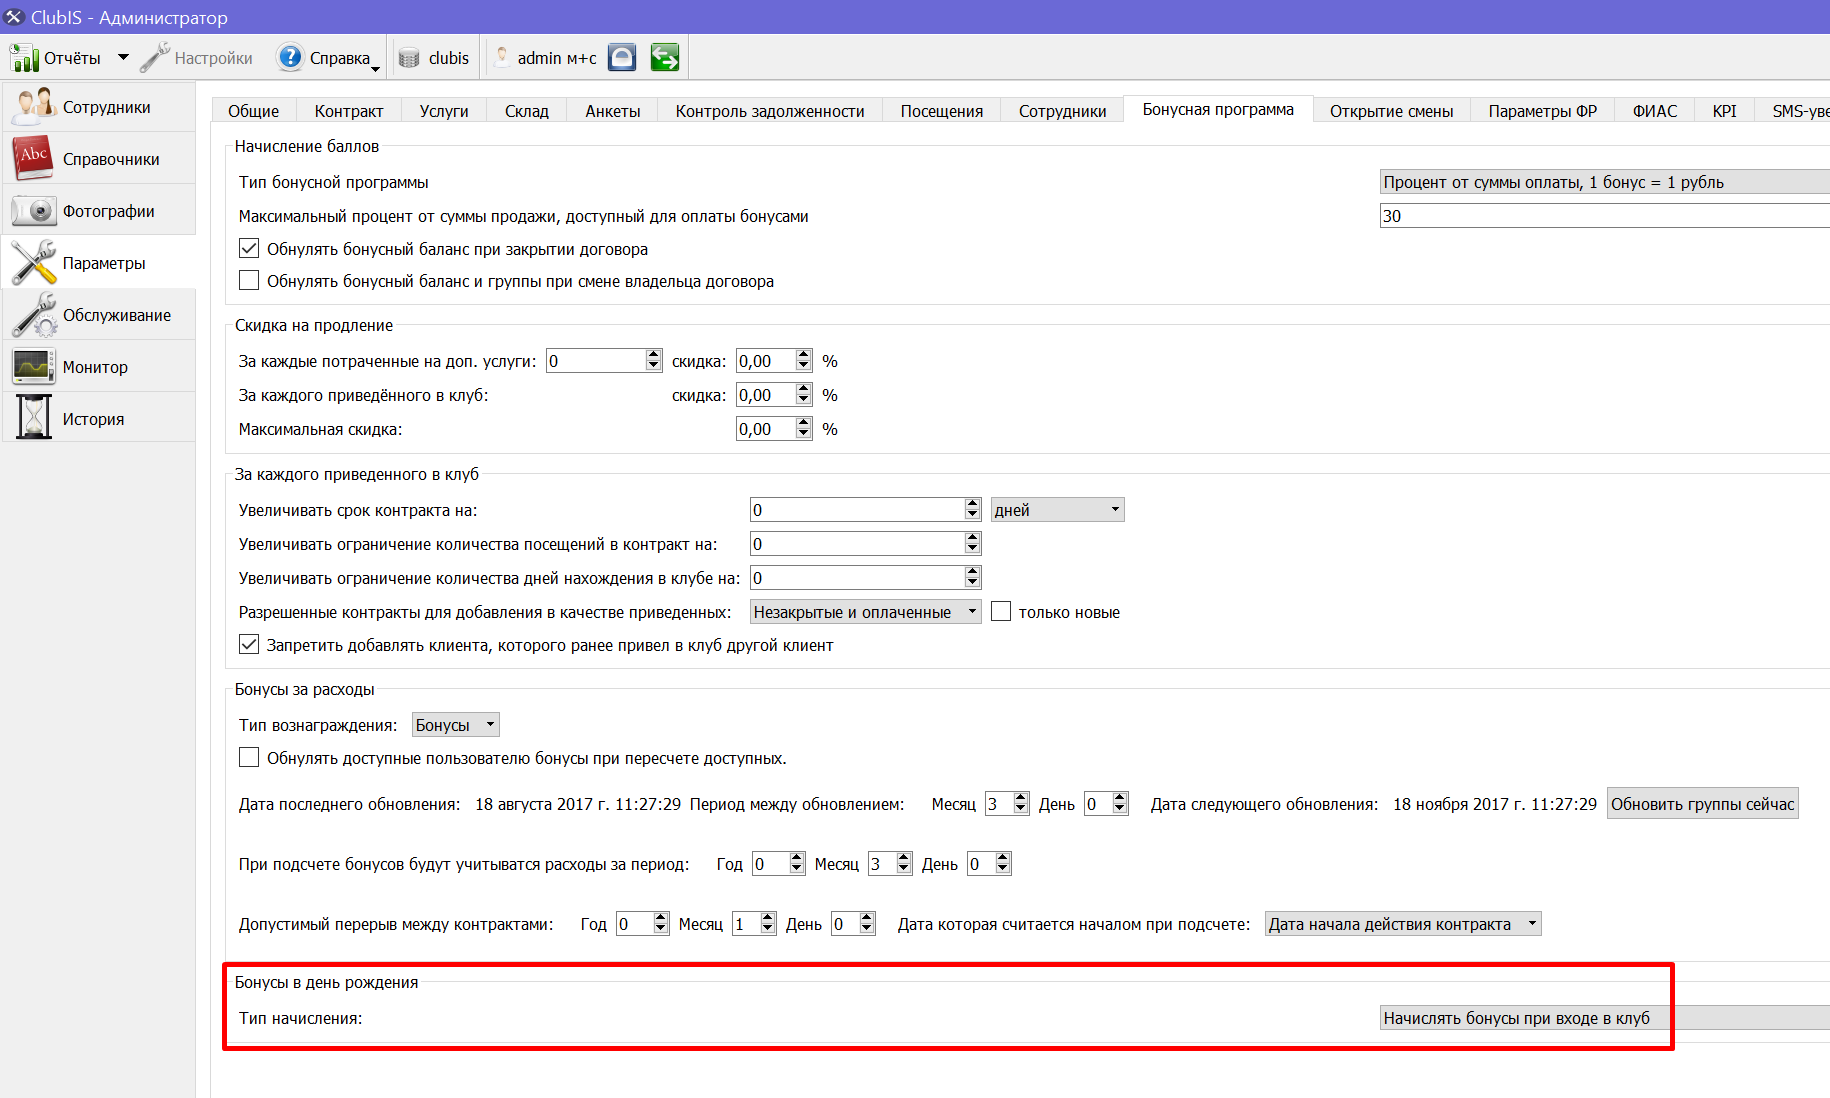Screen dimensions: 1830x1098
Task: Open the дней unit dropdown
Action: [x=1057, y=510]
